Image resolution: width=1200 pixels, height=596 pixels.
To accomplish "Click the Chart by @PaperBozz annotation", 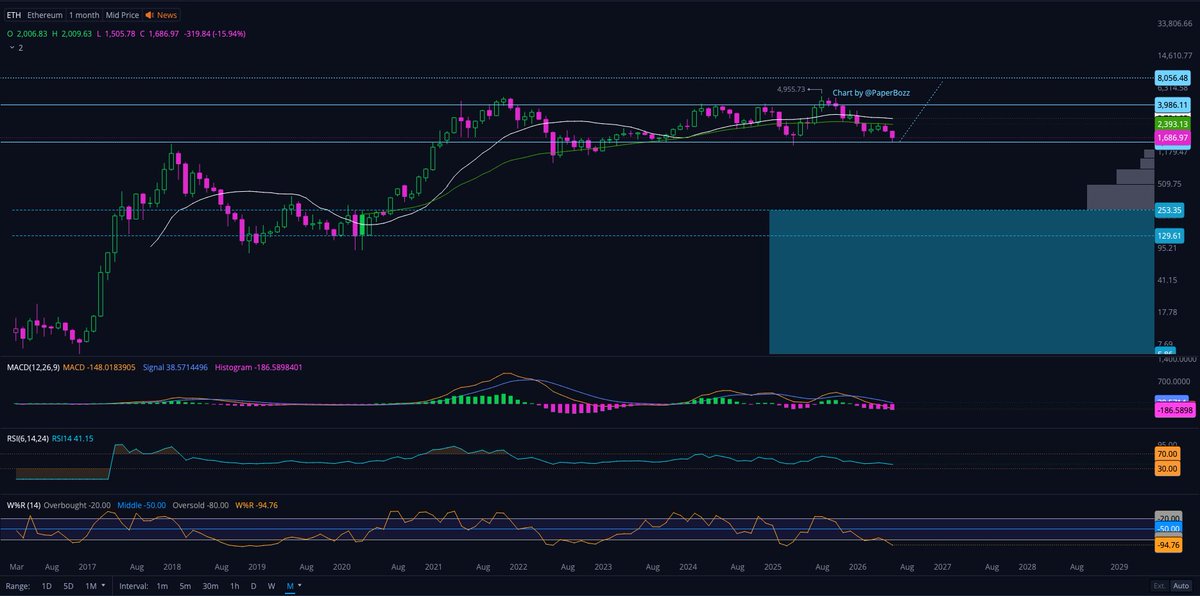I will click(871, 92).
